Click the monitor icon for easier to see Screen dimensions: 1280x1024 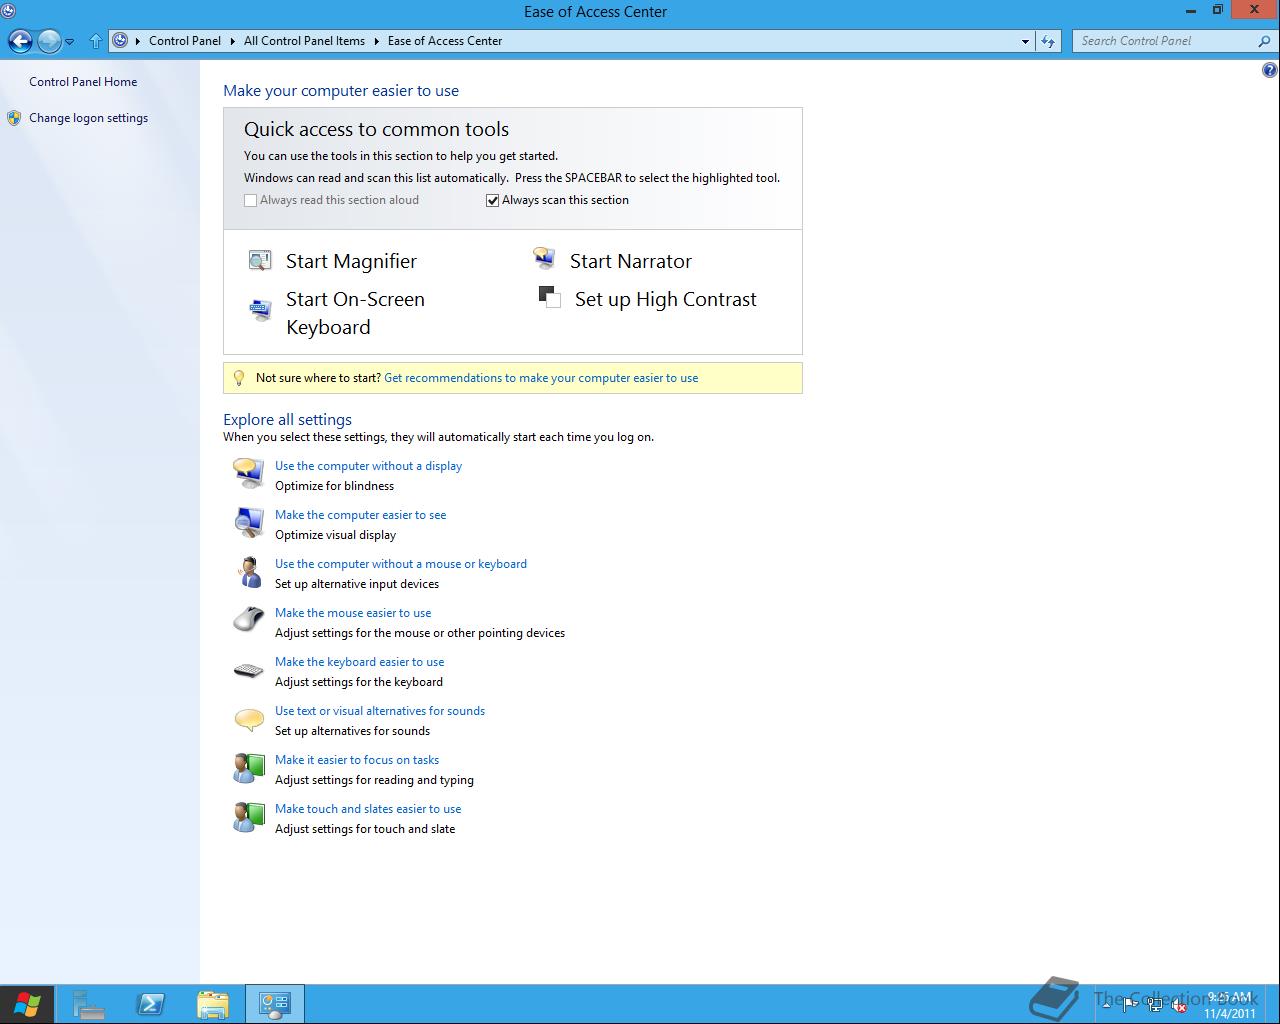click(248, 521)
